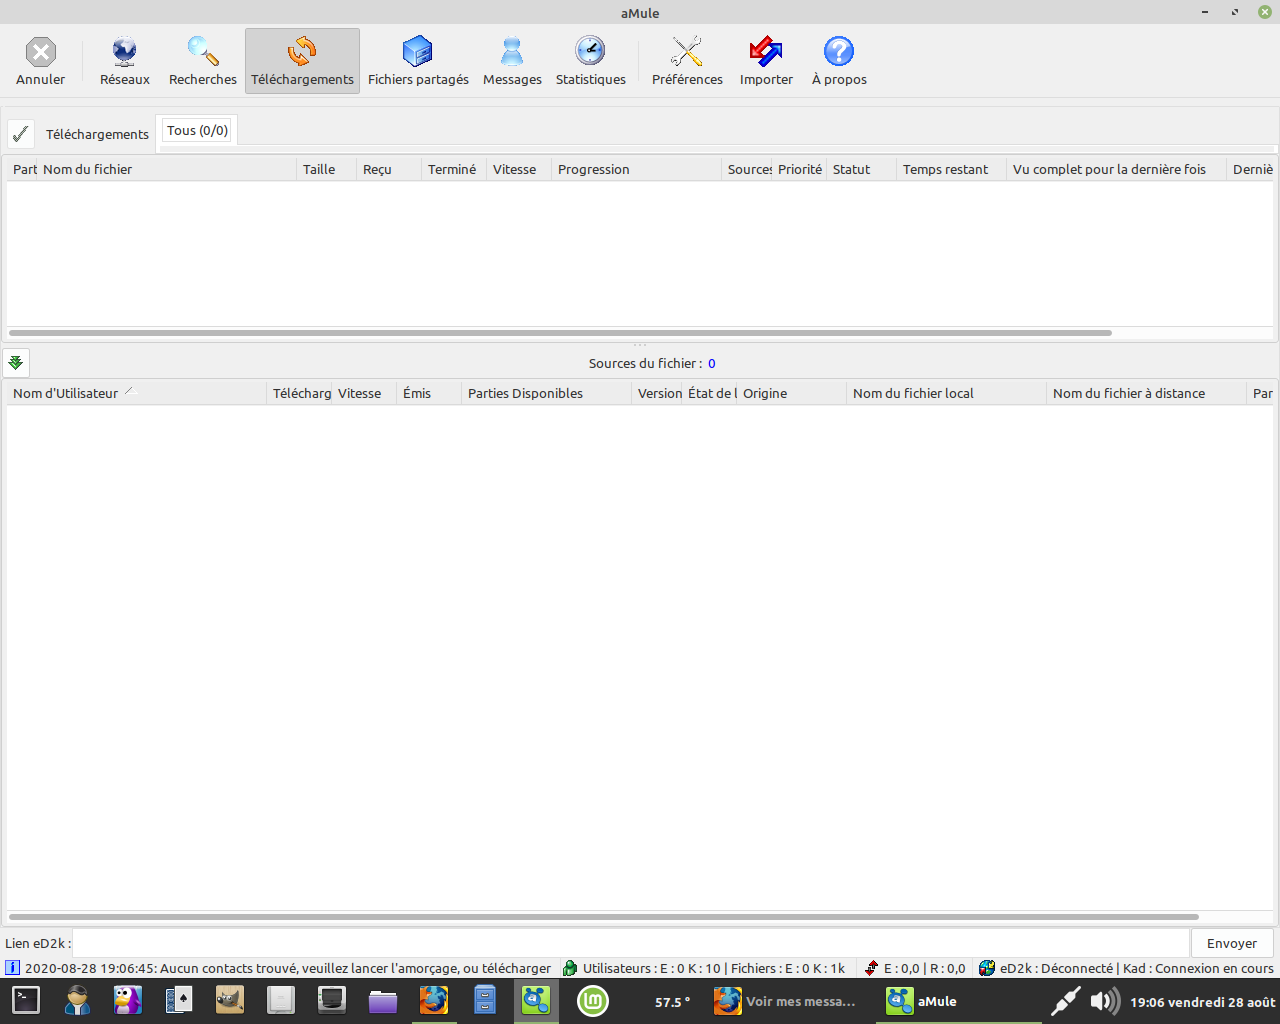Open the volume control tray icon
The width and height of the screenshot is (1280, 1024).
[x=1105, y=1001]
